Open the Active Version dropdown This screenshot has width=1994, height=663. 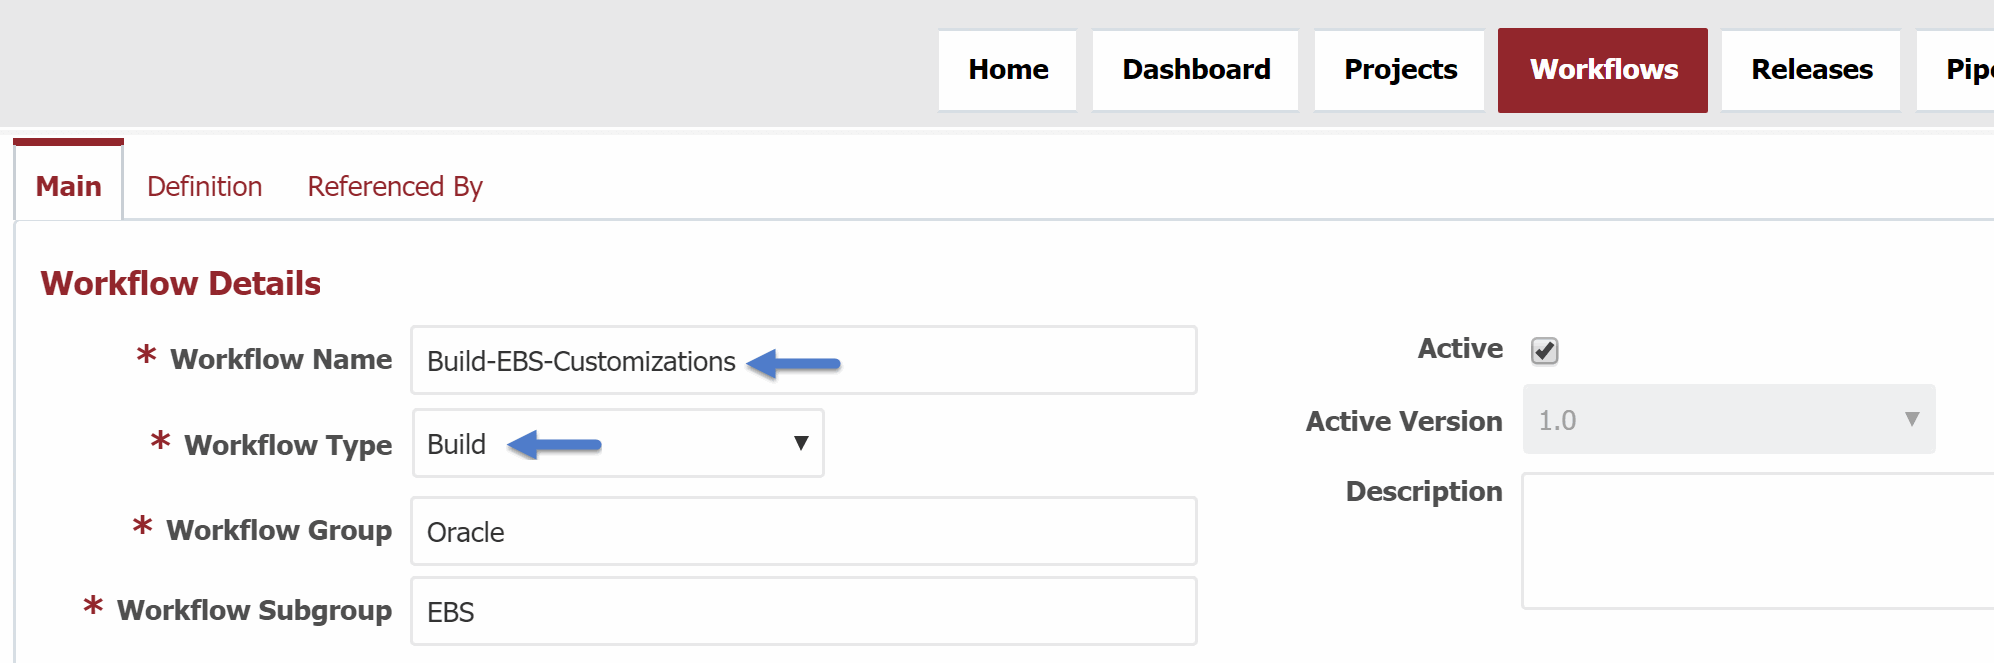click(x=1729, y=419)
